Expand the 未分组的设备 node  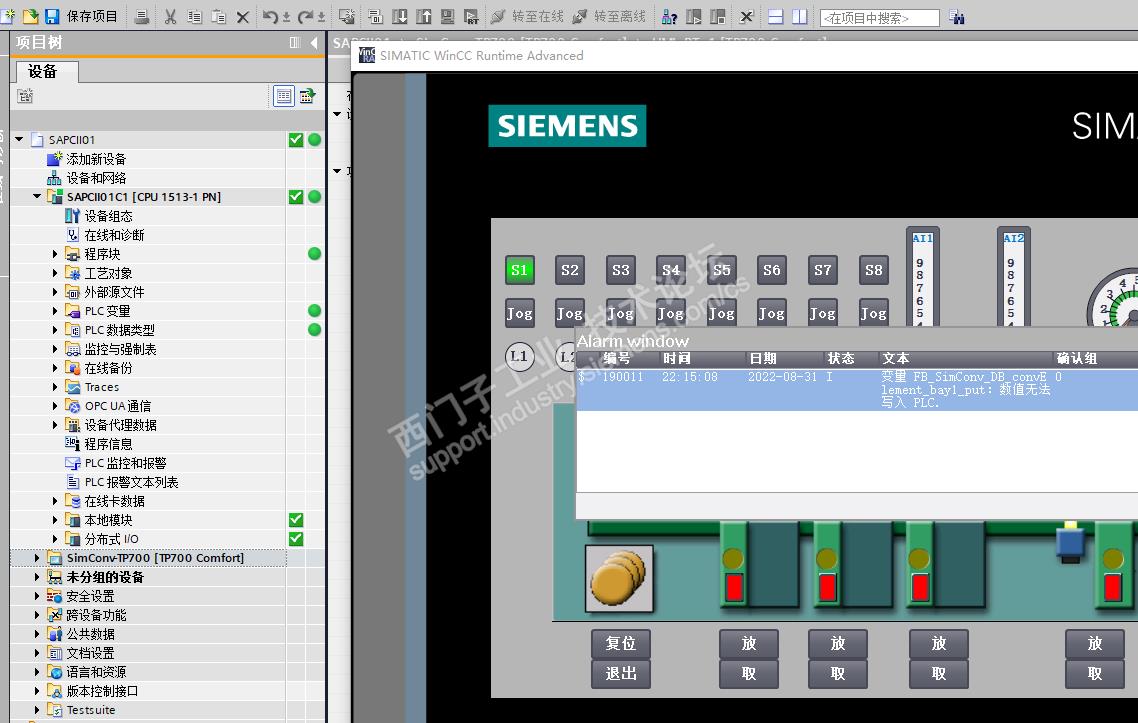[37, 577]
